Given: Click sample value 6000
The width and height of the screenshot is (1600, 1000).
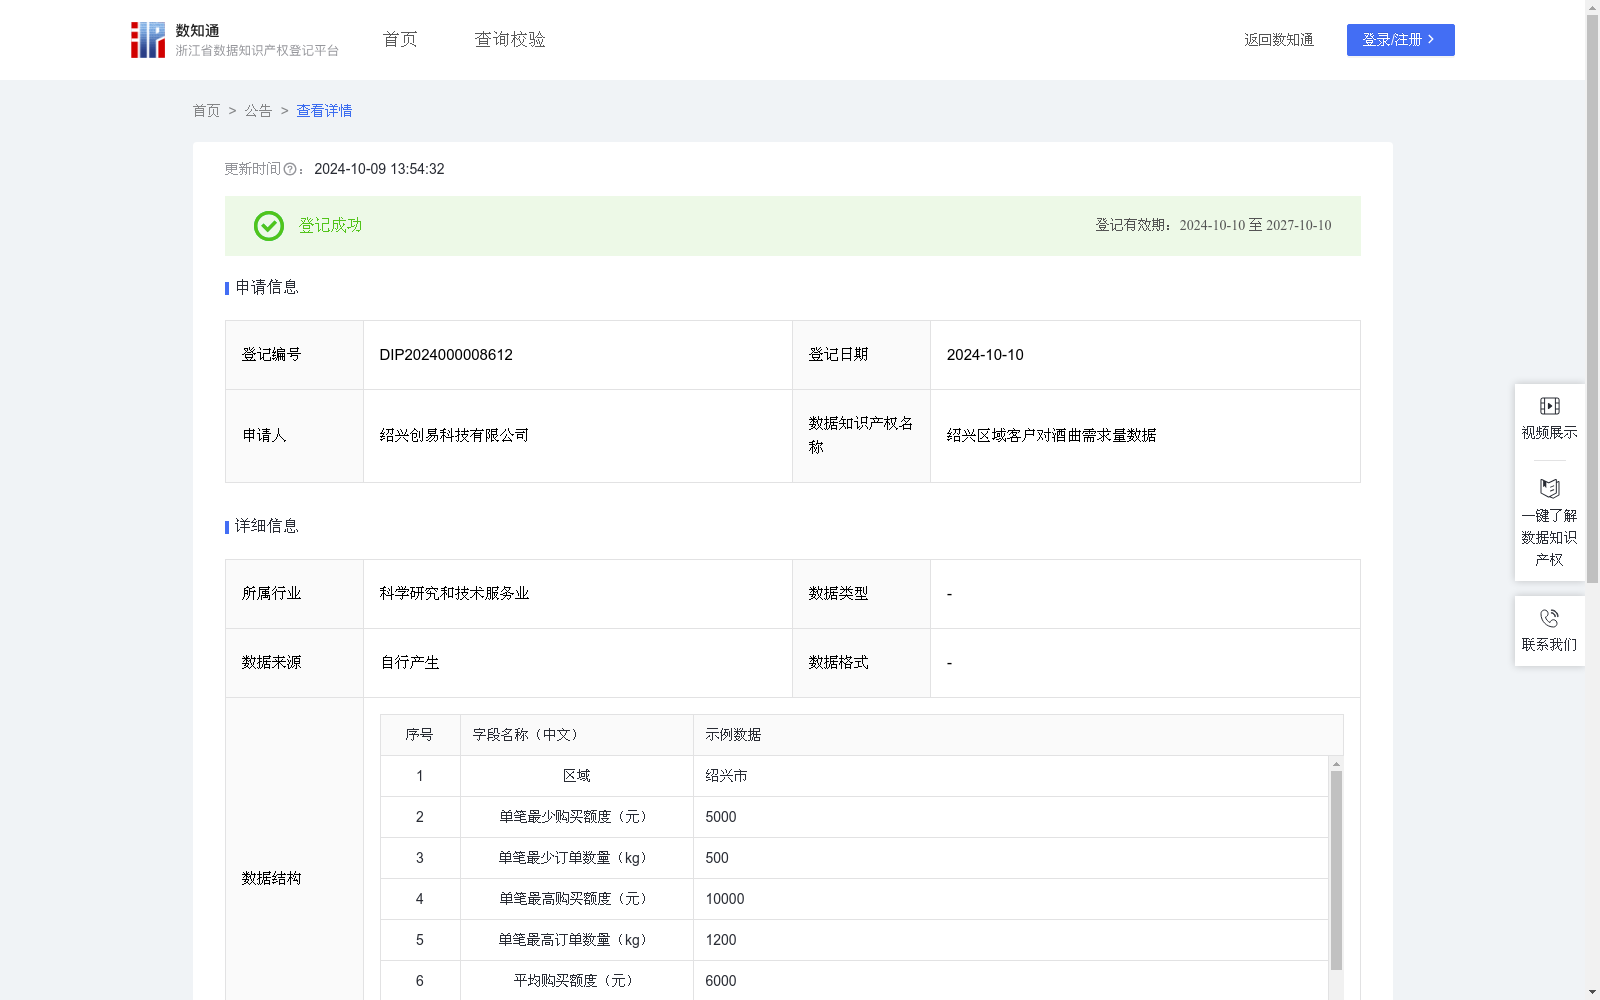Looking at the screenshot, I should (x=721, y=981).
